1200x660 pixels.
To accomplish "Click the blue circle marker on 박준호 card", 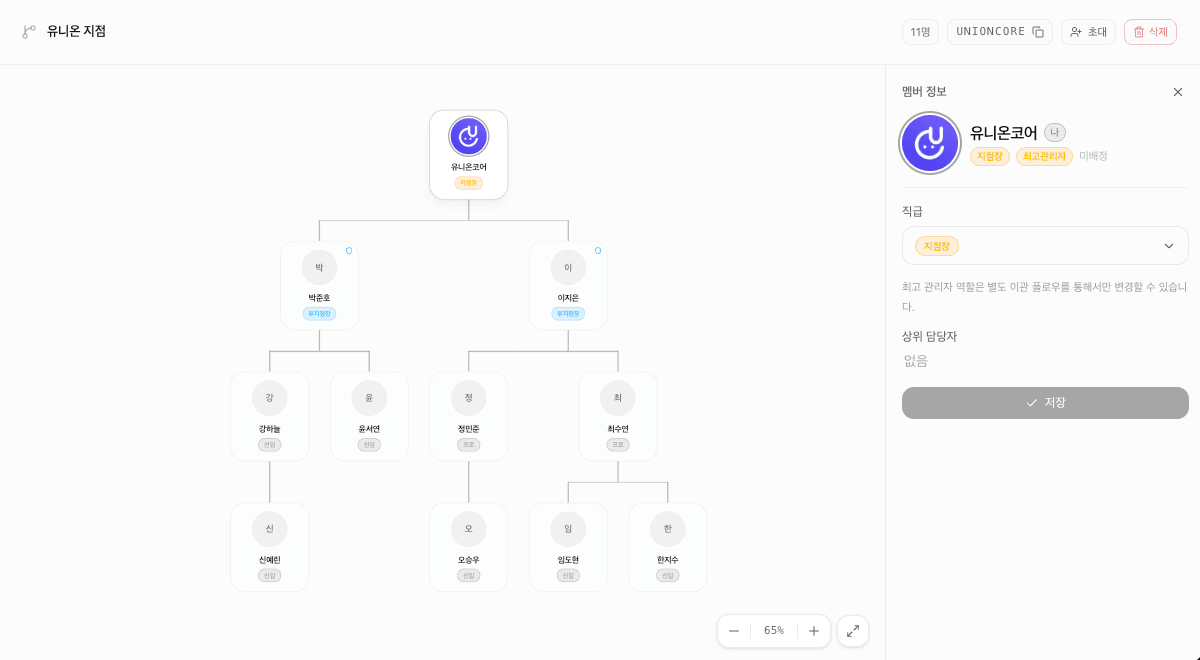I will point(349,251).
